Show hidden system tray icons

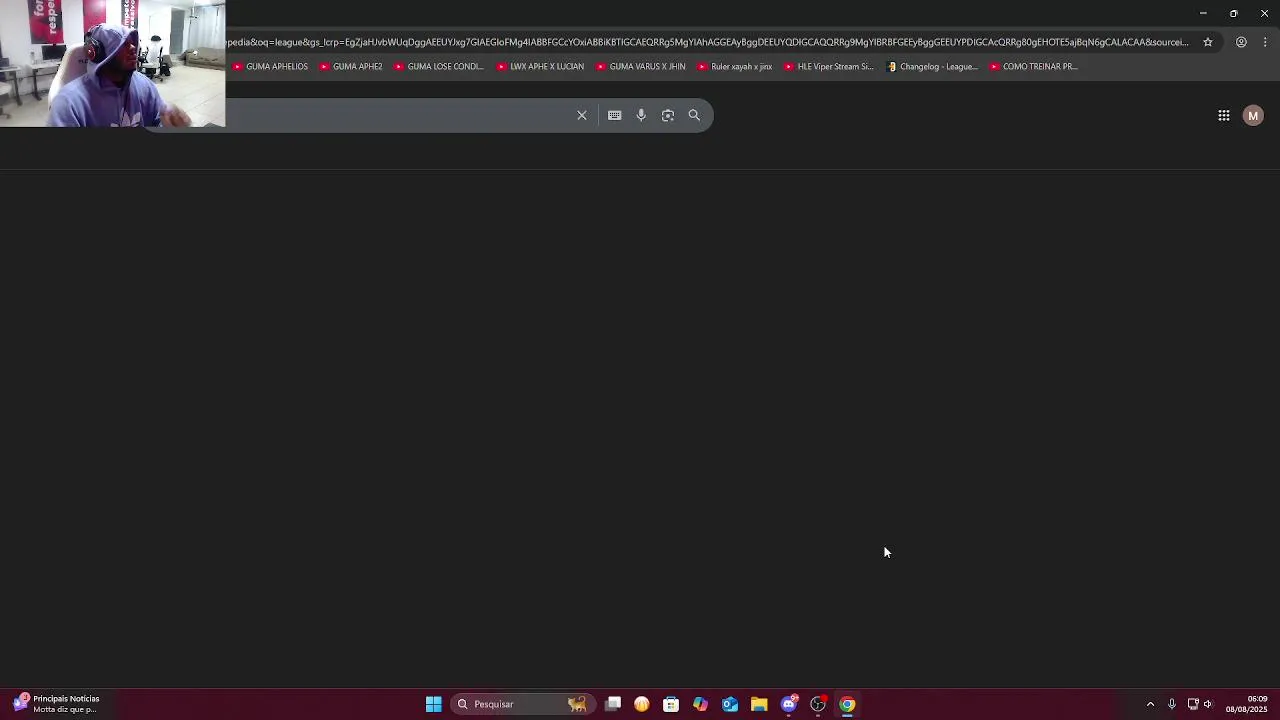pos(1150,704)
